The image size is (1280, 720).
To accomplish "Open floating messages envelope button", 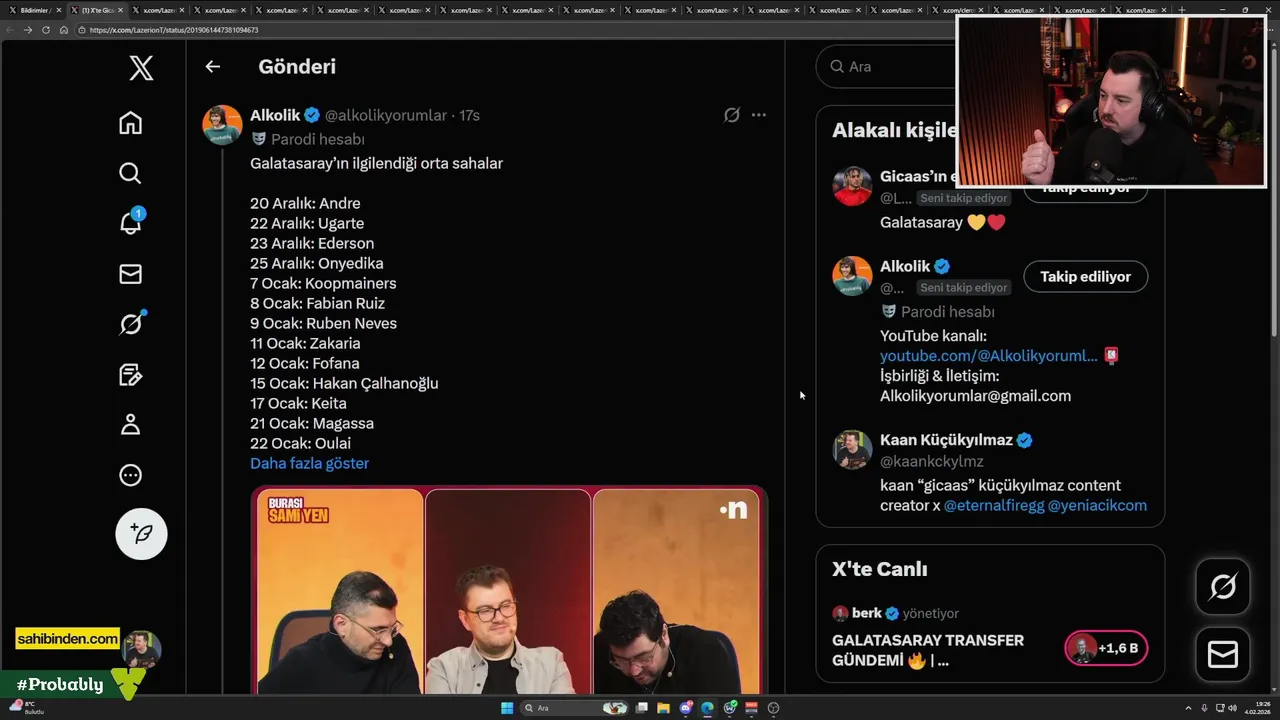I will 1223,655.
